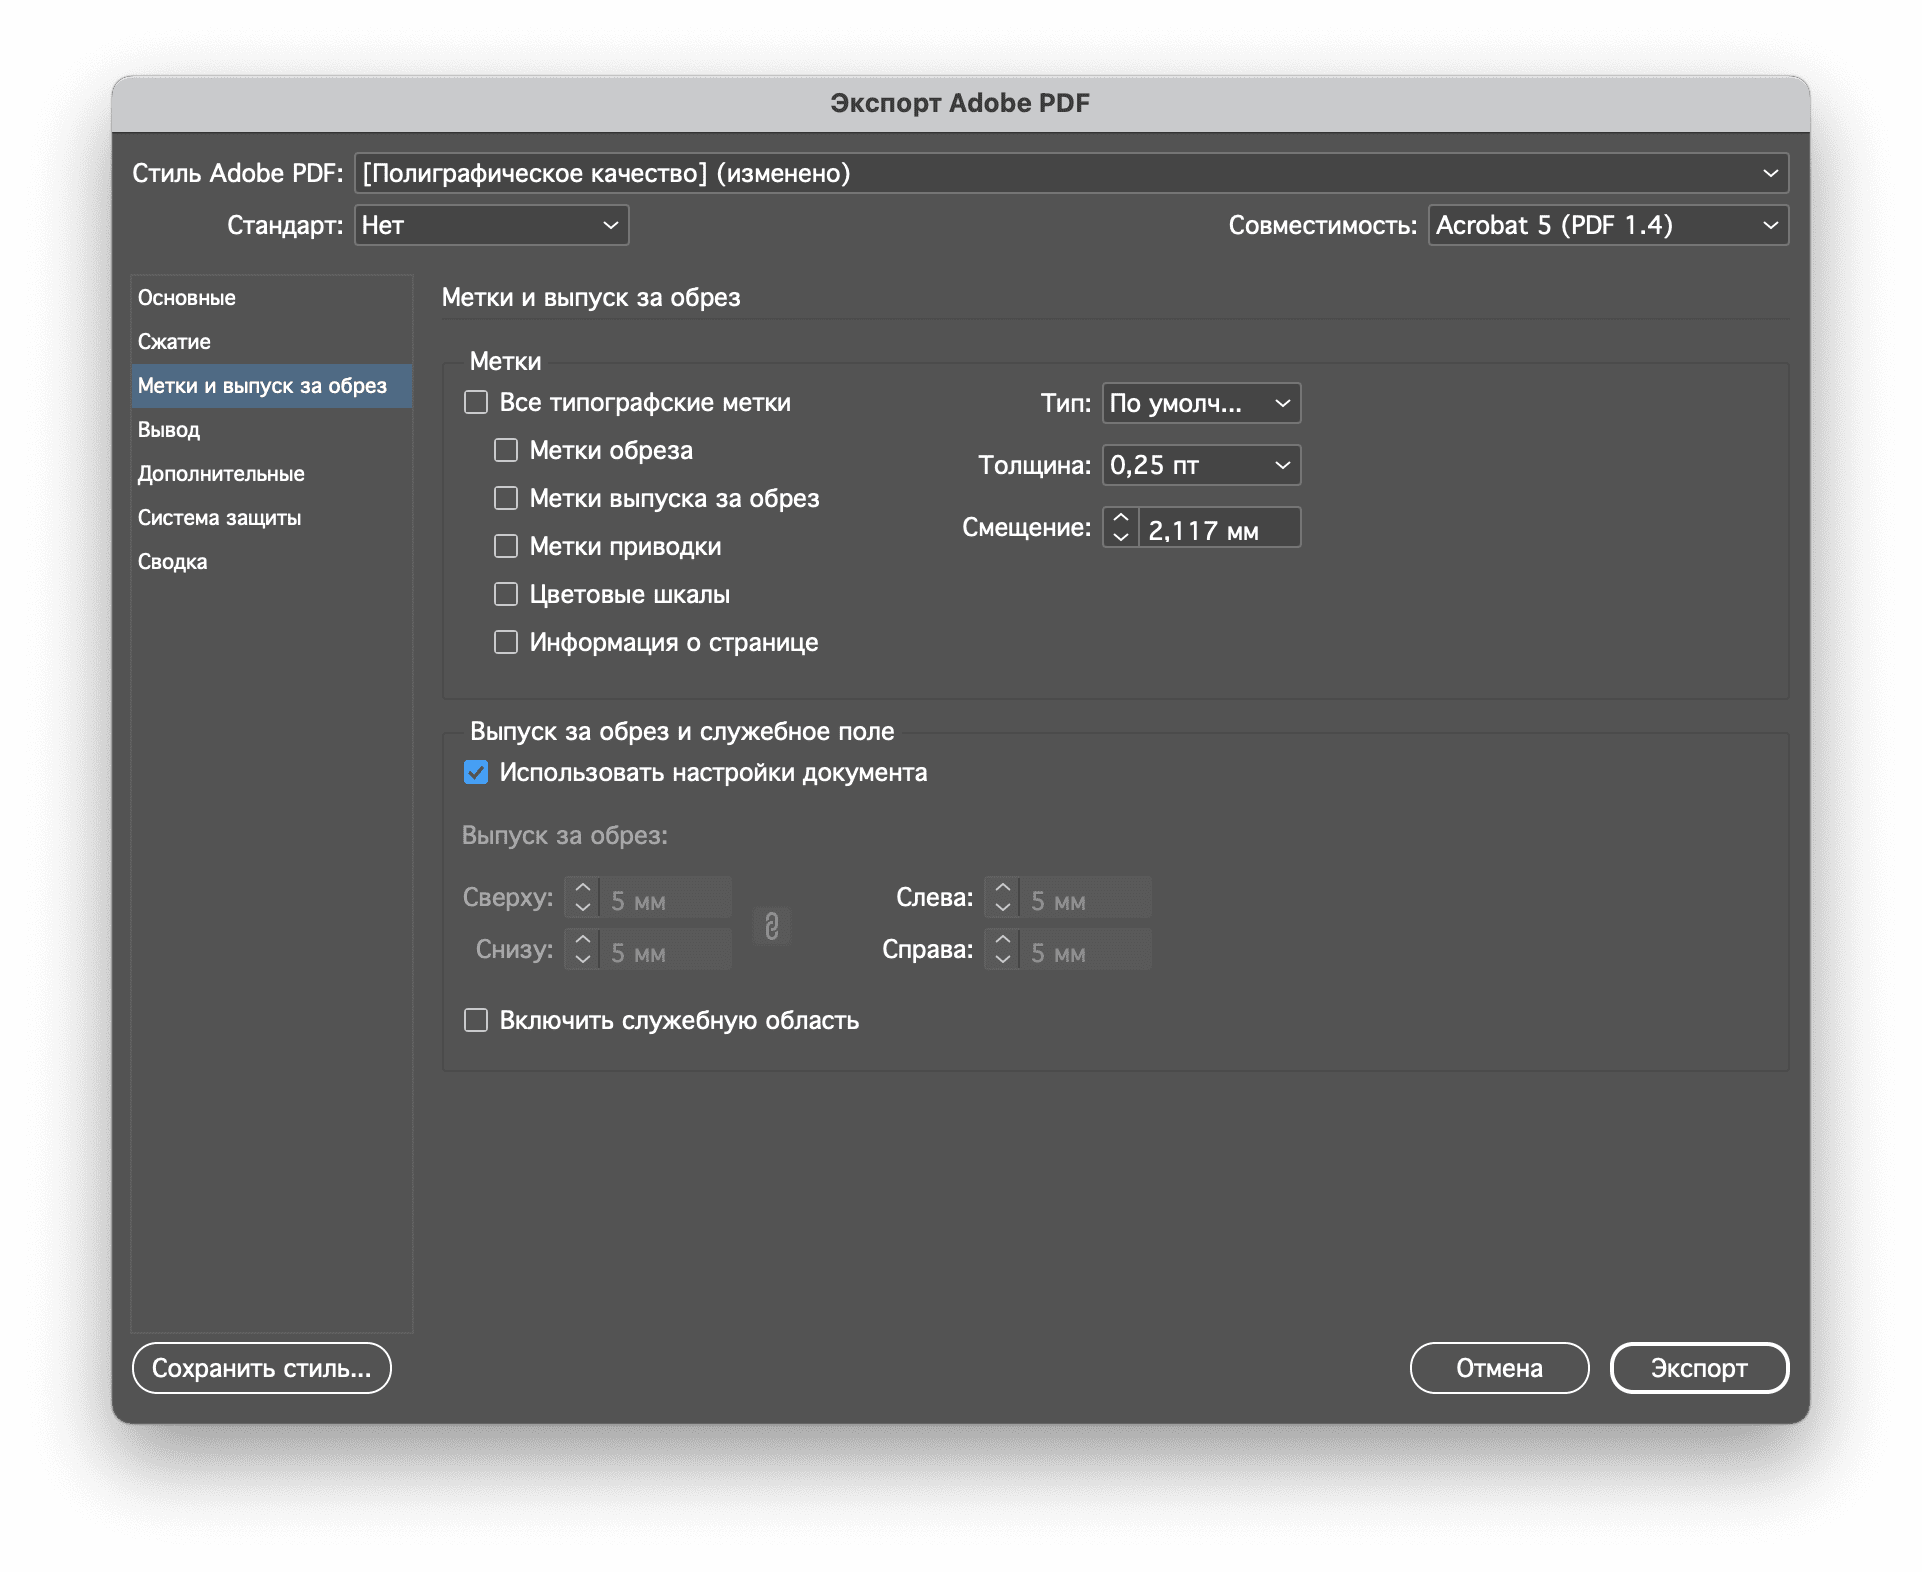Switch to the Сжатие section
Screen dimensions: 1922x1572
(x=272, y=342)
